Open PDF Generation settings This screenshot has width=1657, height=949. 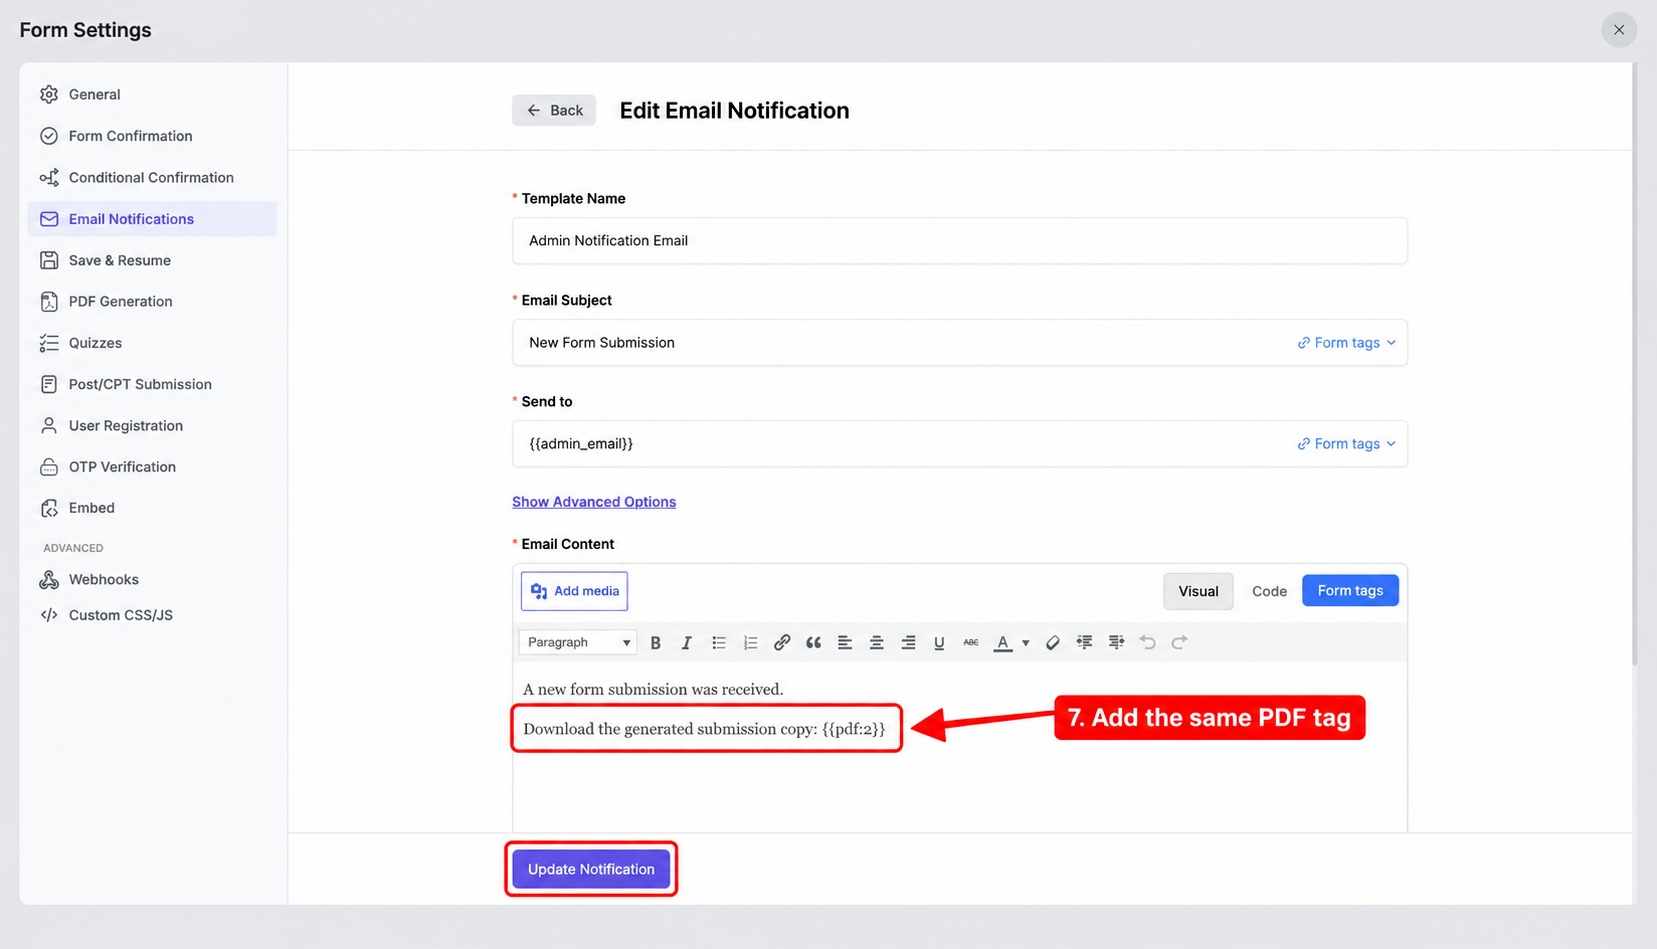click(x=152, y=301)
